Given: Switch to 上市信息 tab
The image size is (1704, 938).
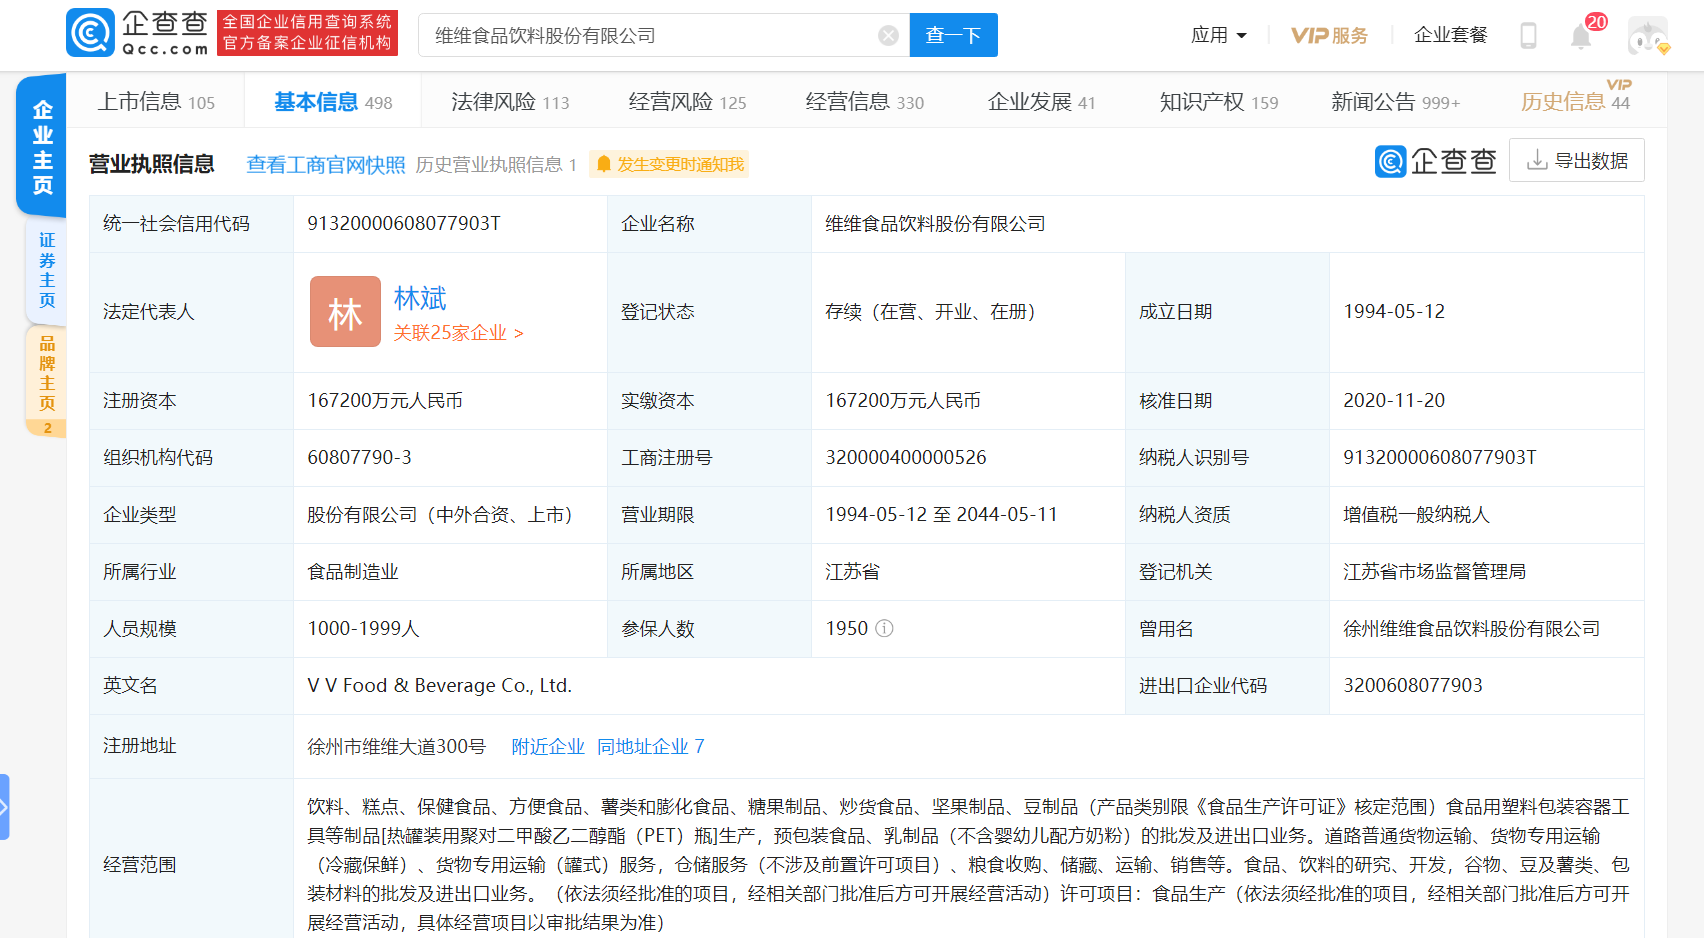Looking at the screenshot, I should coord(156,102).
